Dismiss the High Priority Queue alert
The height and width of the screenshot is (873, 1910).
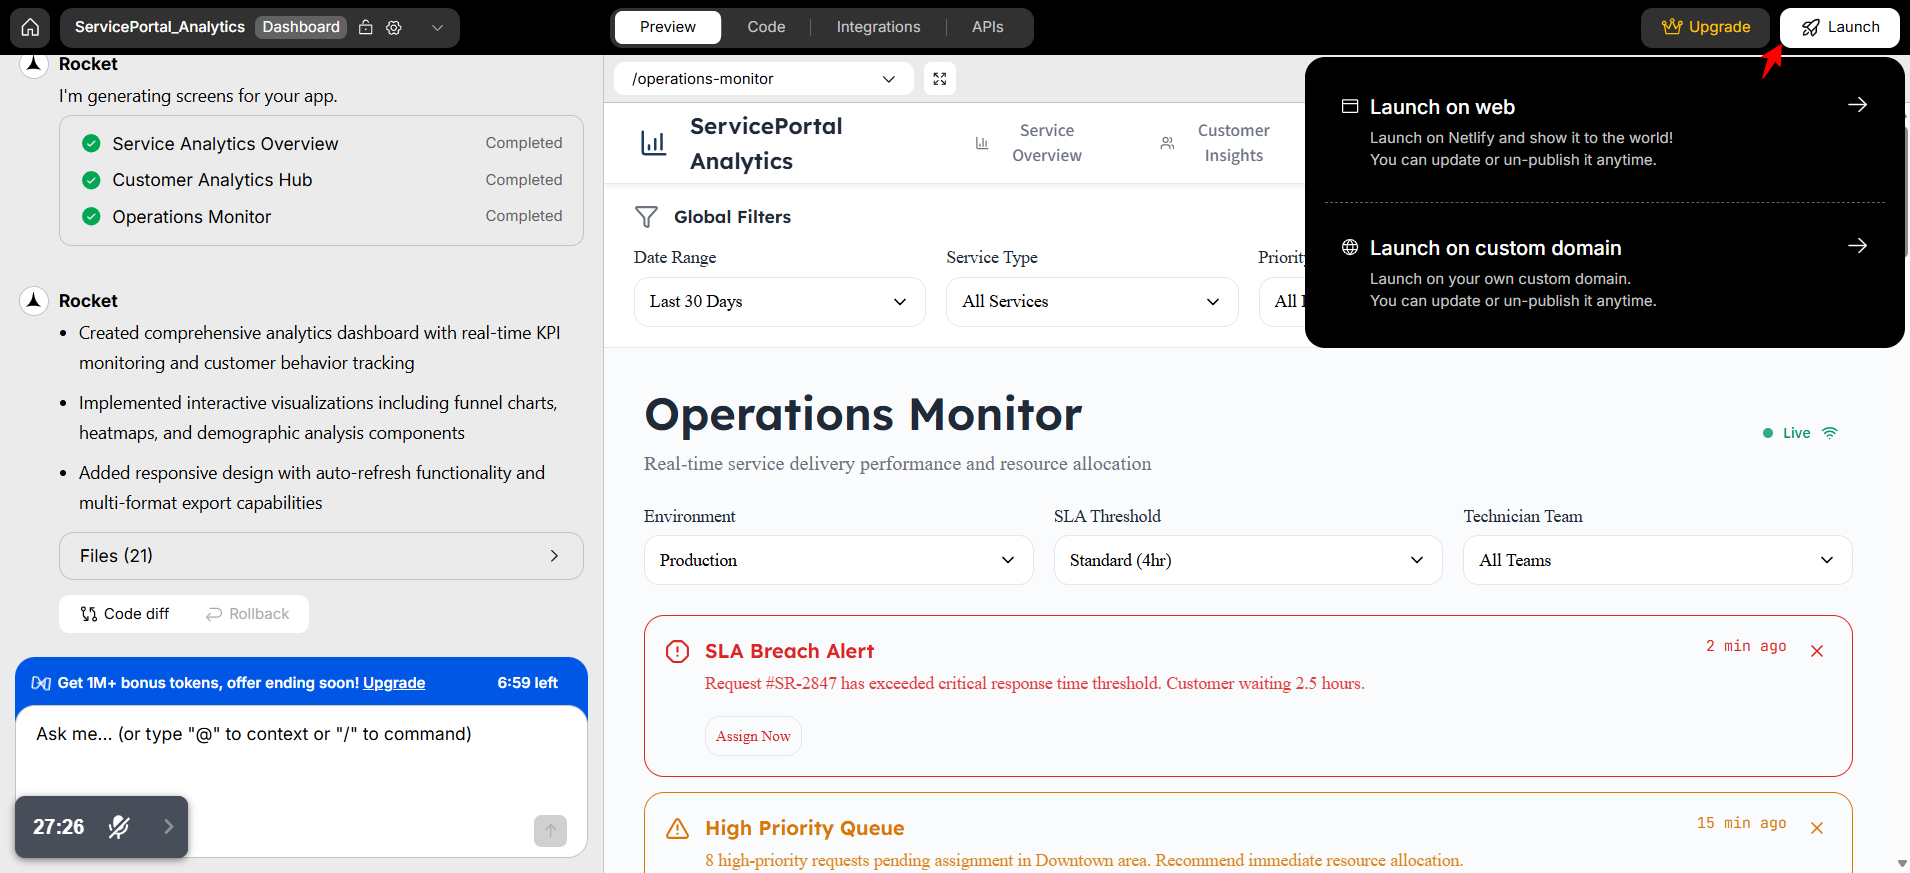point(1817,828)
